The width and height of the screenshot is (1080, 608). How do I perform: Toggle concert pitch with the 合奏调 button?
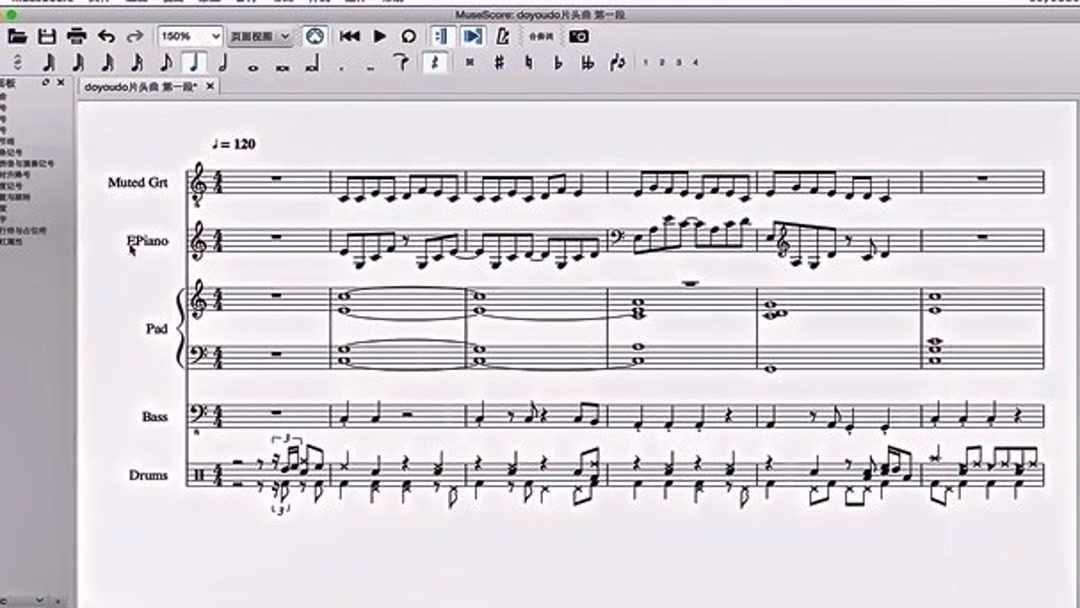coord(539,36)
